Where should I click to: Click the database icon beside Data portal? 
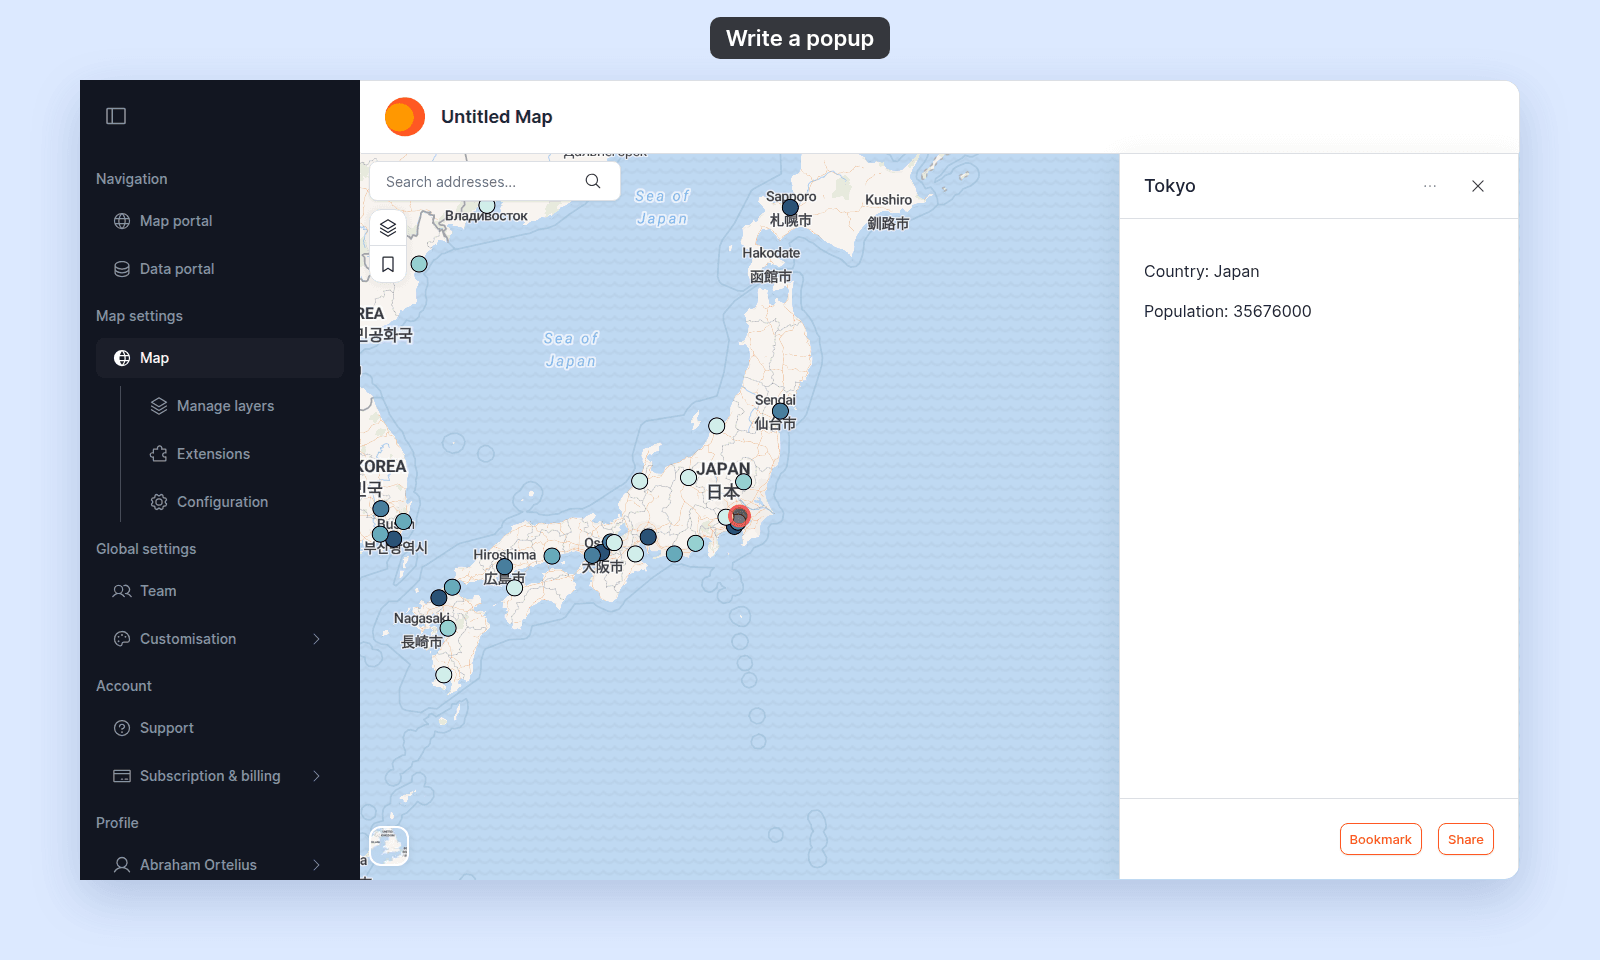pyautogui.click(x=122, y=269)
